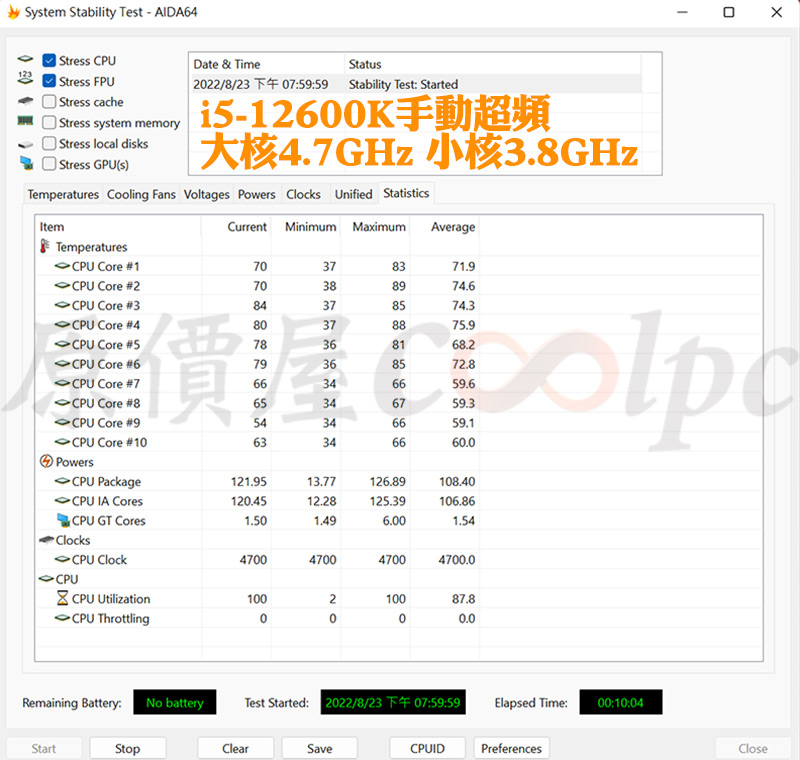Click the Stress CPU chip icon

25,59
